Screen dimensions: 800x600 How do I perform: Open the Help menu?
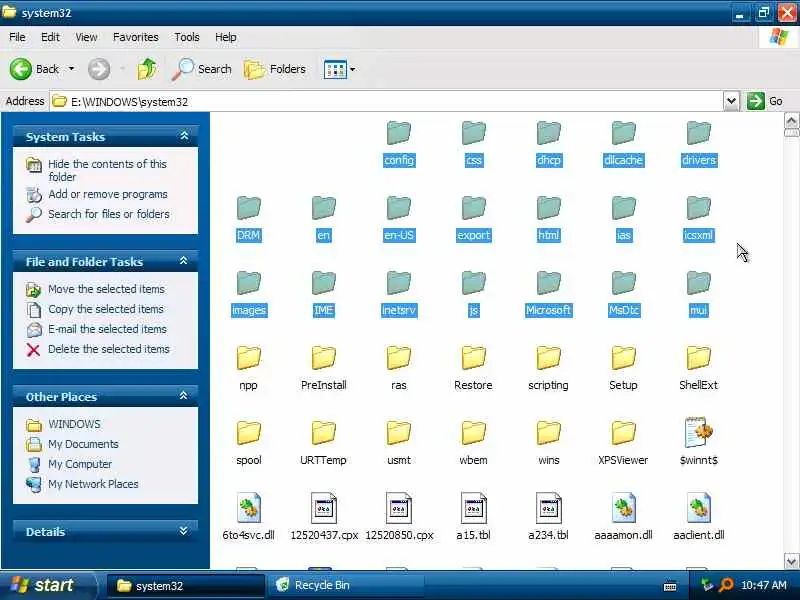tap(225, 37)
